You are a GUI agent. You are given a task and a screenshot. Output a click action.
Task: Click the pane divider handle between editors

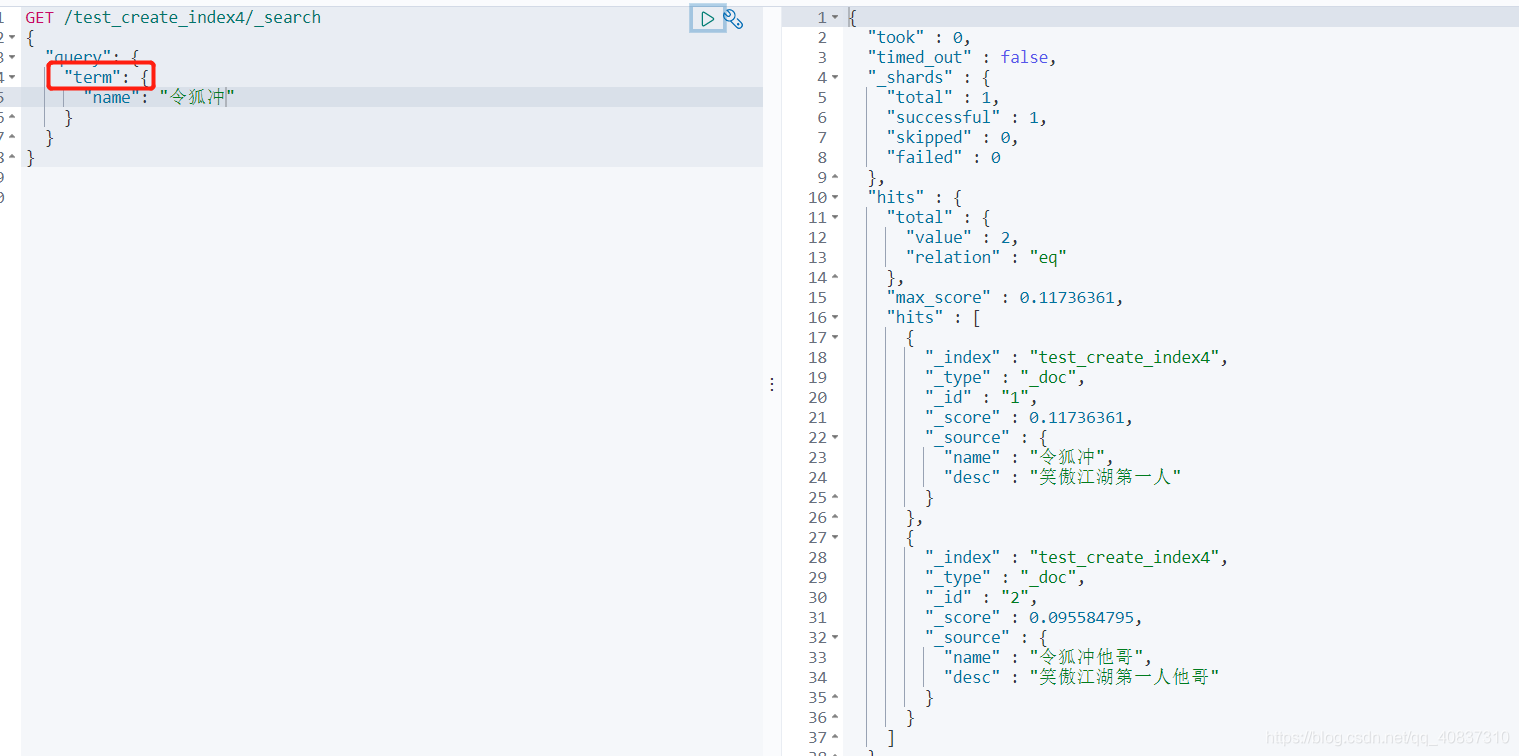[771, 384]
